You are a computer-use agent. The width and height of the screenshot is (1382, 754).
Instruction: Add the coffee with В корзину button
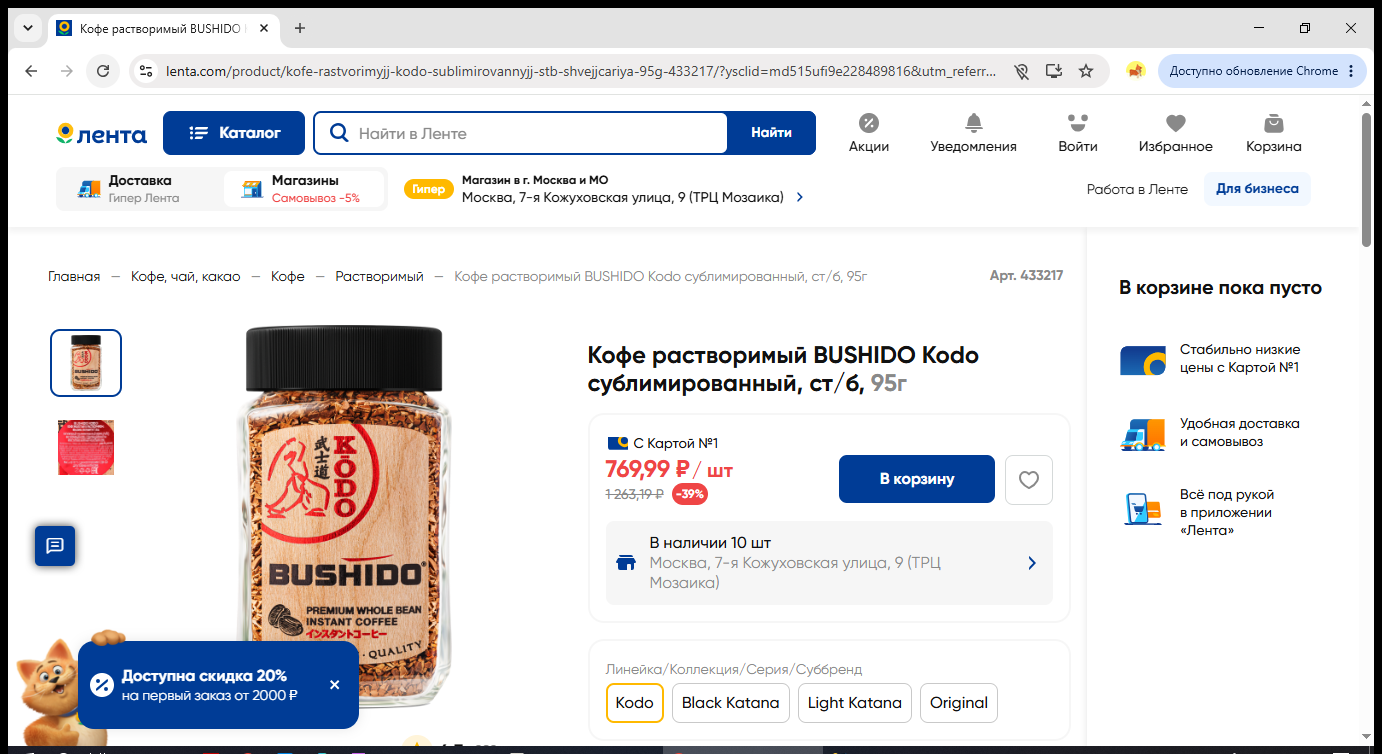(917, 479)
